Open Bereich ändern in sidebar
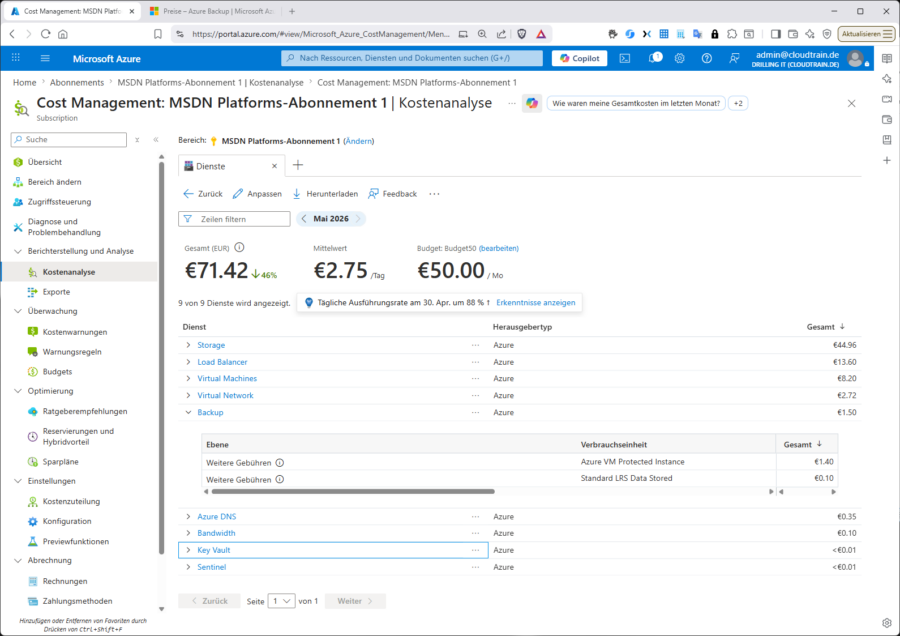This screenshot has height=636, width=900. [x=55, y=182]
